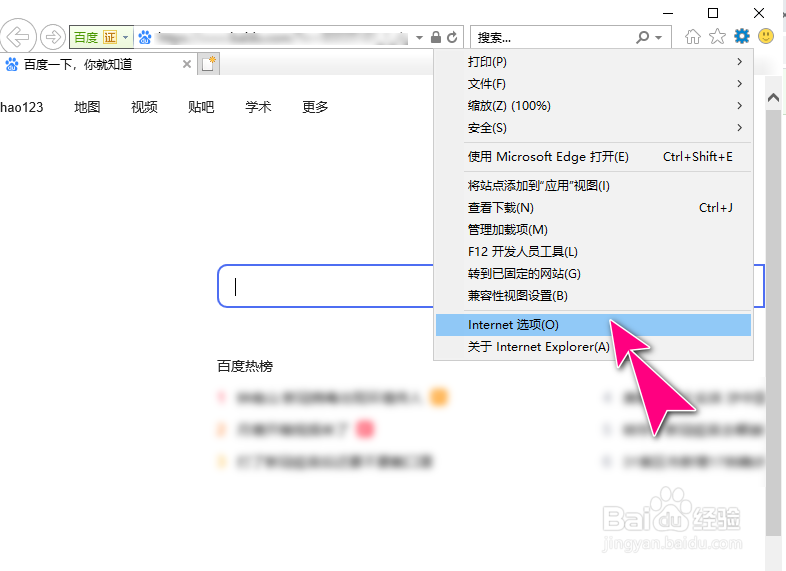Open Favorites with the star icon
Image resolution: width=786 pixels, height=571 pixels.
(717, 37)
